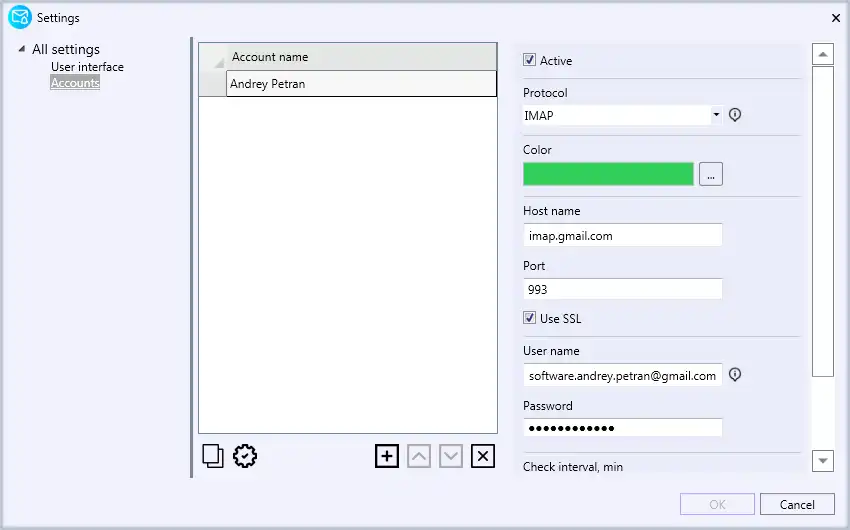Select the Andrey Petran account row

click(x=361, y=83)
